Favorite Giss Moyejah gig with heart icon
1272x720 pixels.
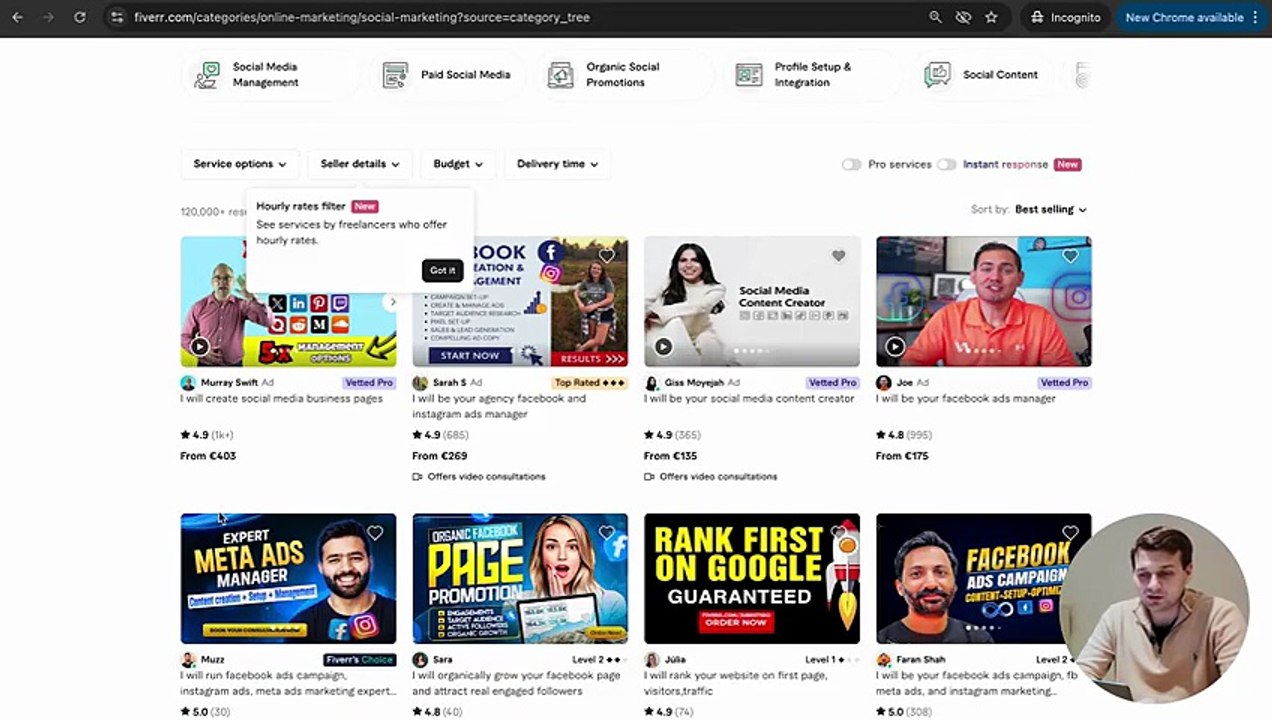tap(838, 256)
